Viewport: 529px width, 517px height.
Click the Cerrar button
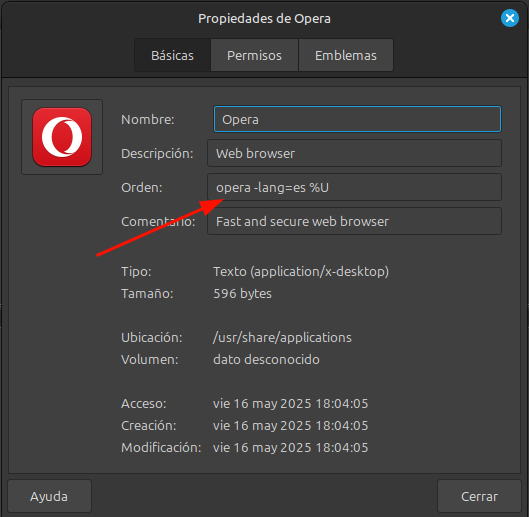click(479, 496)
